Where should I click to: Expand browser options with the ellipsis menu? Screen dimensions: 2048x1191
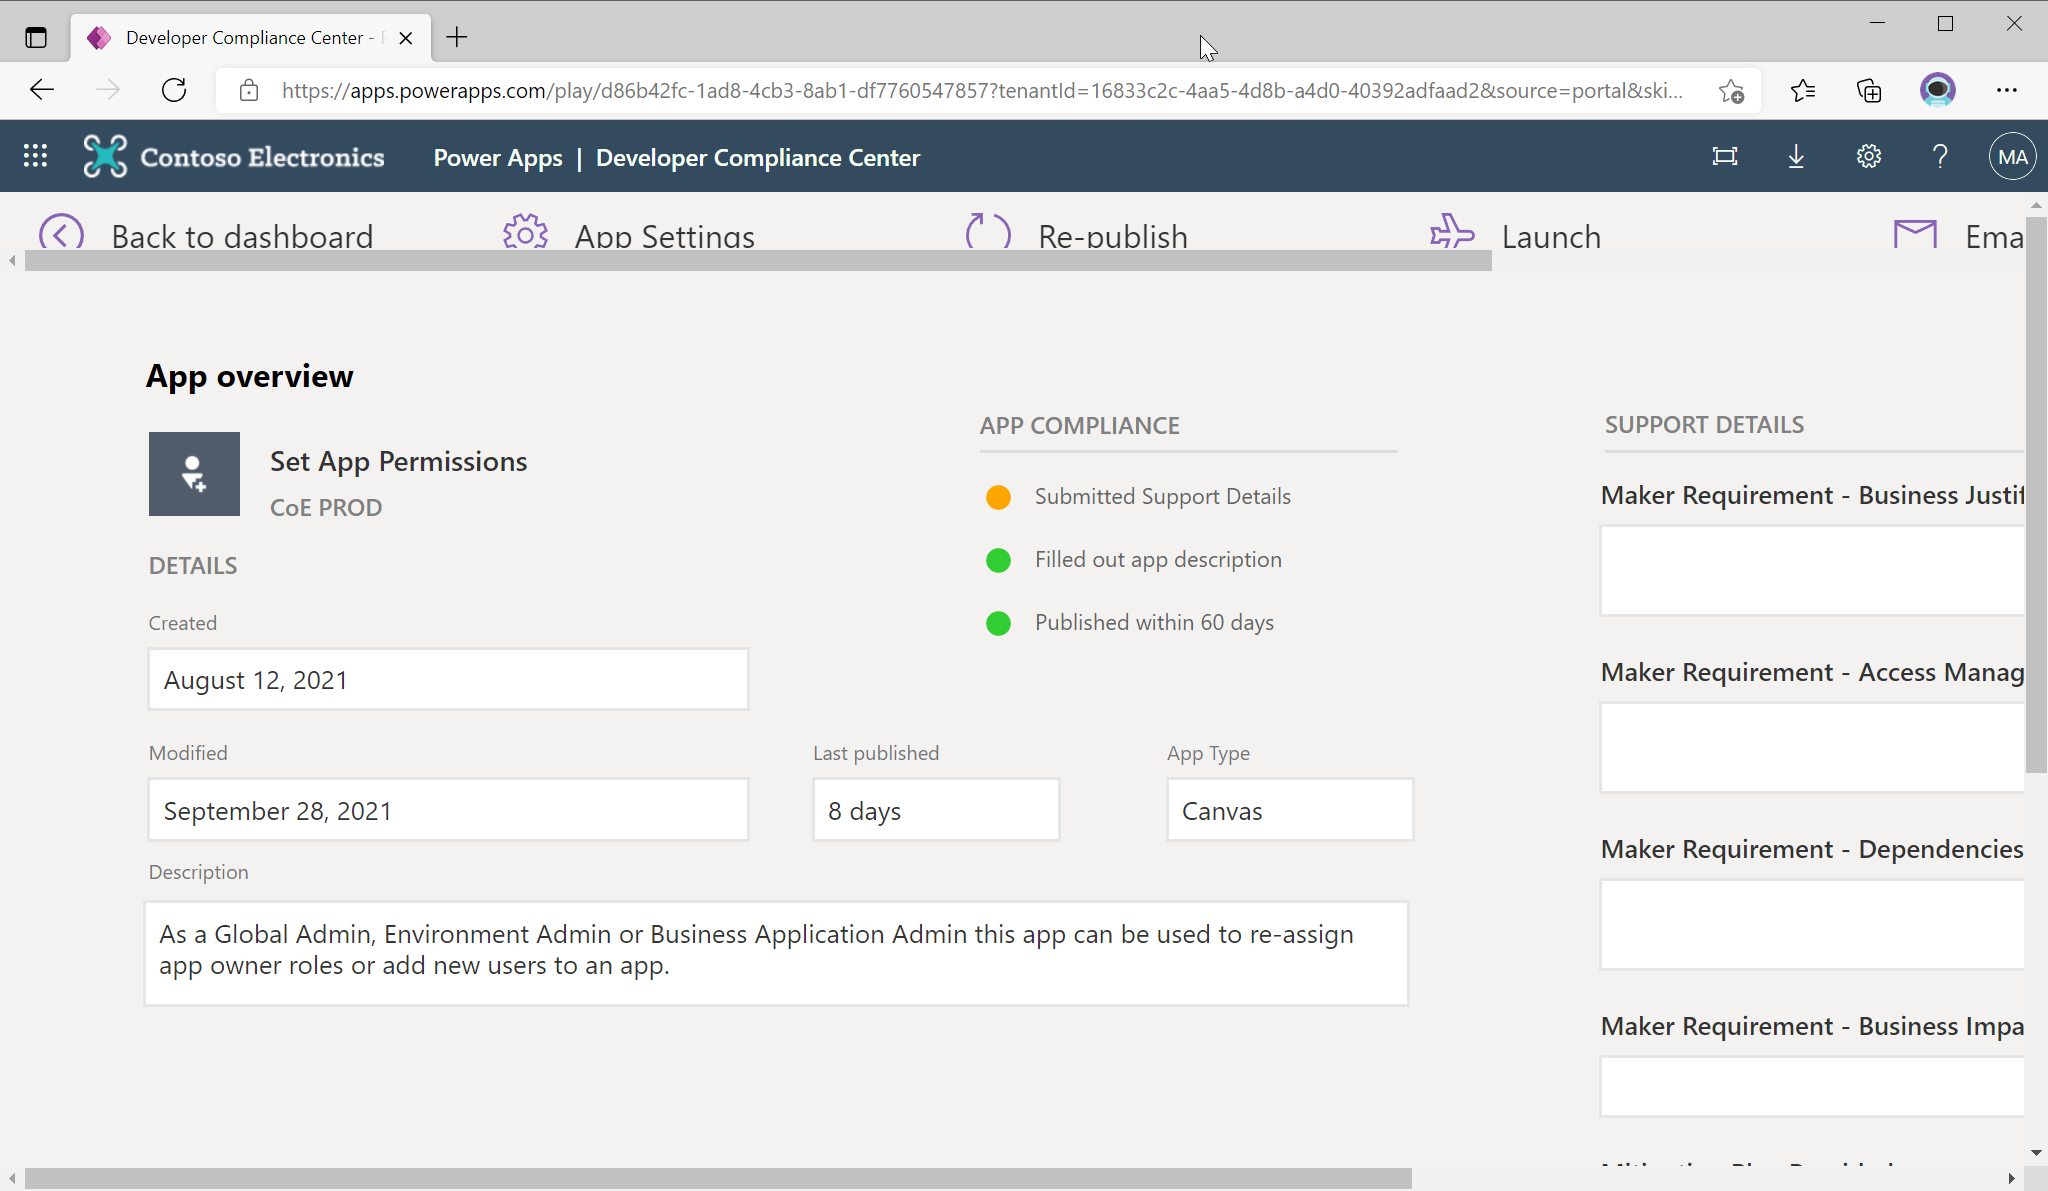(x=2008, y=90)
